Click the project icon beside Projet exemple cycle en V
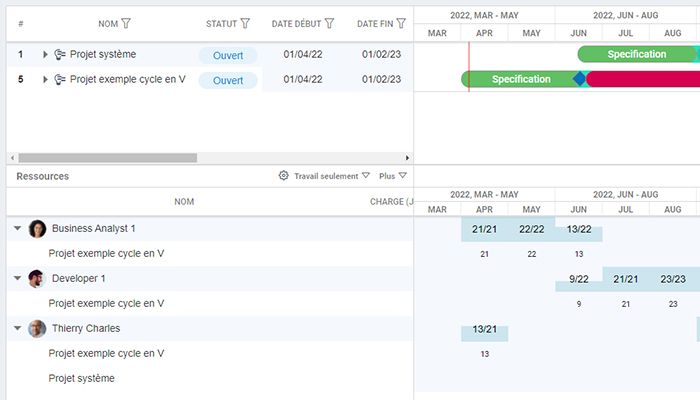700x400 pixels. 60,79
